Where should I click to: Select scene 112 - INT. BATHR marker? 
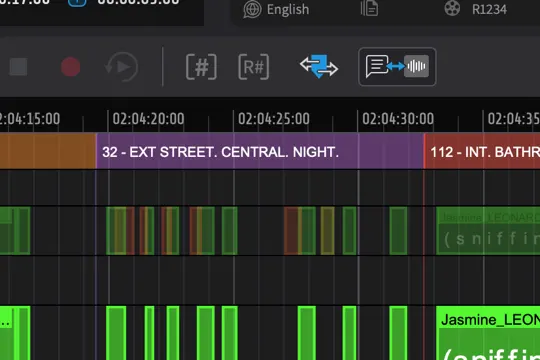click(x=482, y=152)
